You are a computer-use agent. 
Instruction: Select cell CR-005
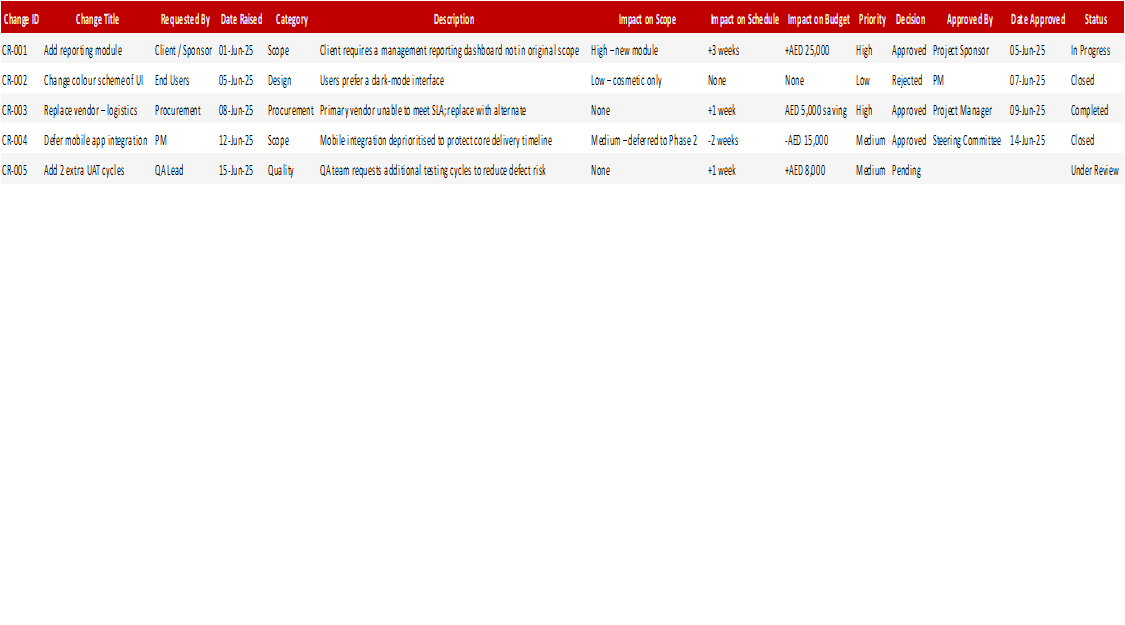pos(14,171)
